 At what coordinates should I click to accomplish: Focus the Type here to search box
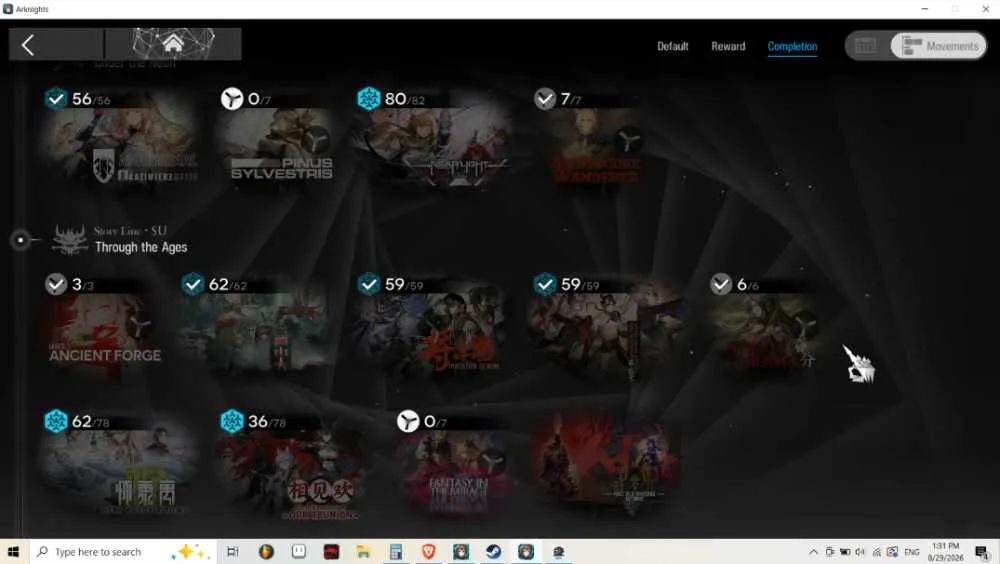click(x=122, y=552)
